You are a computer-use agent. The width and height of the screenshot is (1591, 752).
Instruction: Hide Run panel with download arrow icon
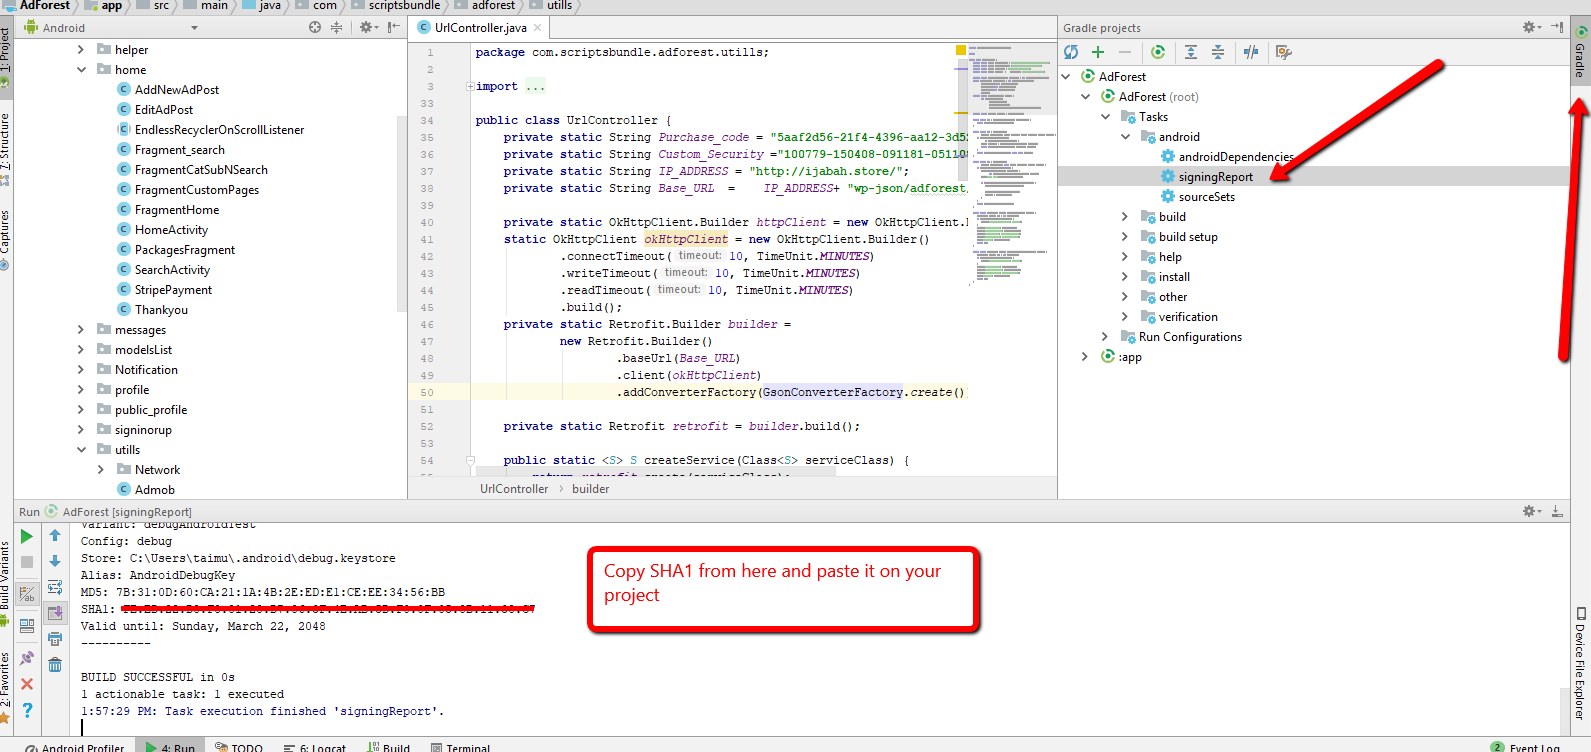(x=1557, y=511)
